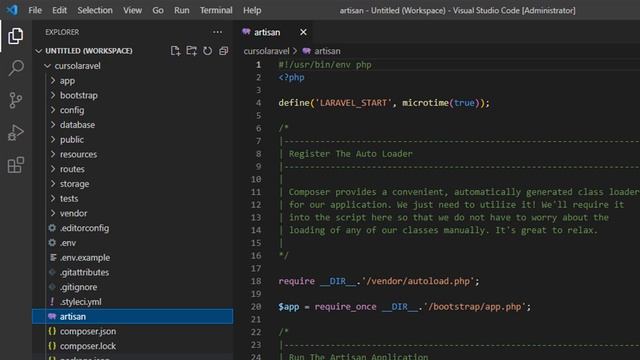The width and height of the screenshot is (640, 360).
Task: Refresh the Explorer file tree
Action: [x=207, y=51]
